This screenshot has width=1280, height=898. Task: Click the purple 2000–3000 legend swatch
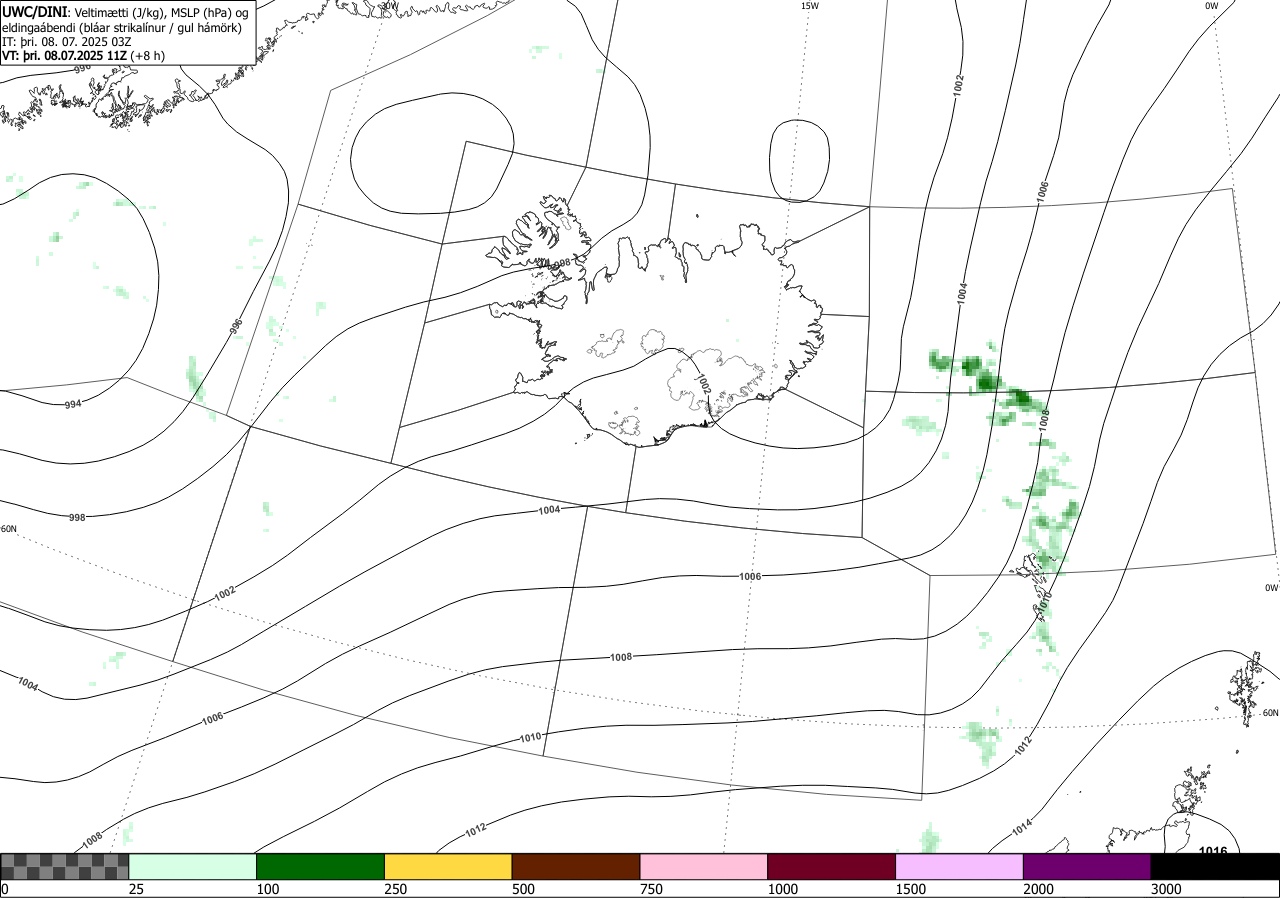1087,866
